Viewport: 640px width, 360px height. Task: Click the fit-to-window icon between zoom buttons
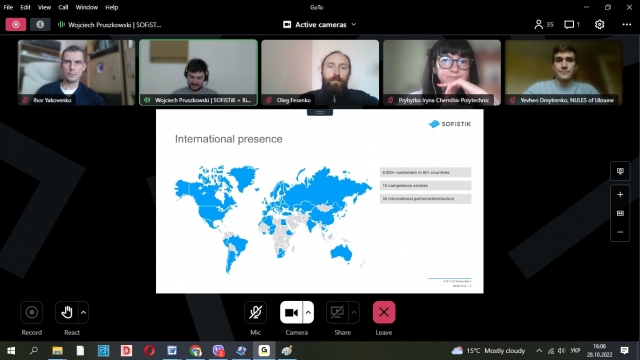point(620,213)
